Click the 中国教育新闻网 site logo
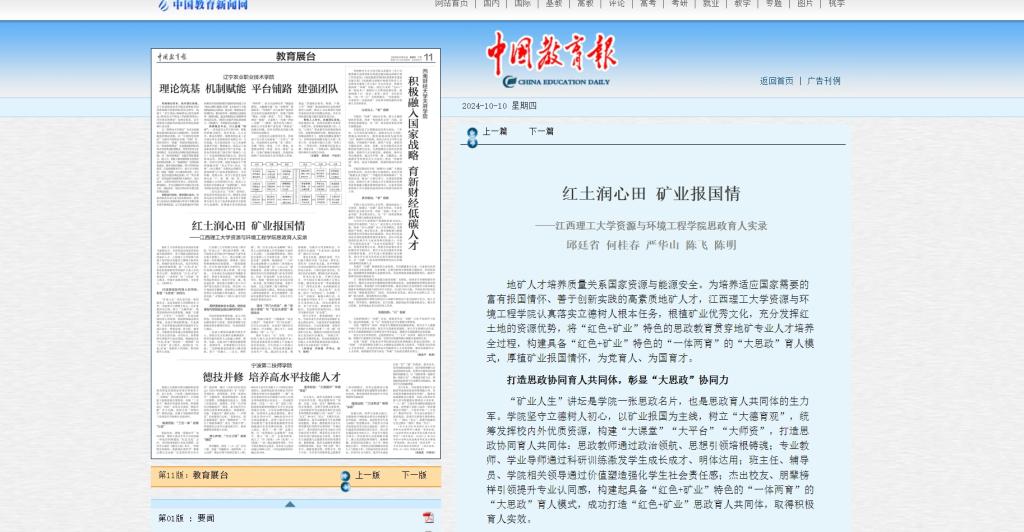 coord(203,5)
